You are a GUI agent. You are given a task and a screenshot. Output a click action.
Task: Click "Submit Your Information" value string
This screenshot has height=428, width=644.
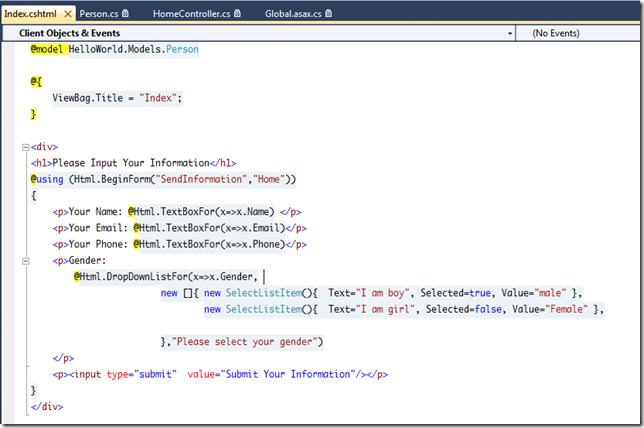click(288, 375)
